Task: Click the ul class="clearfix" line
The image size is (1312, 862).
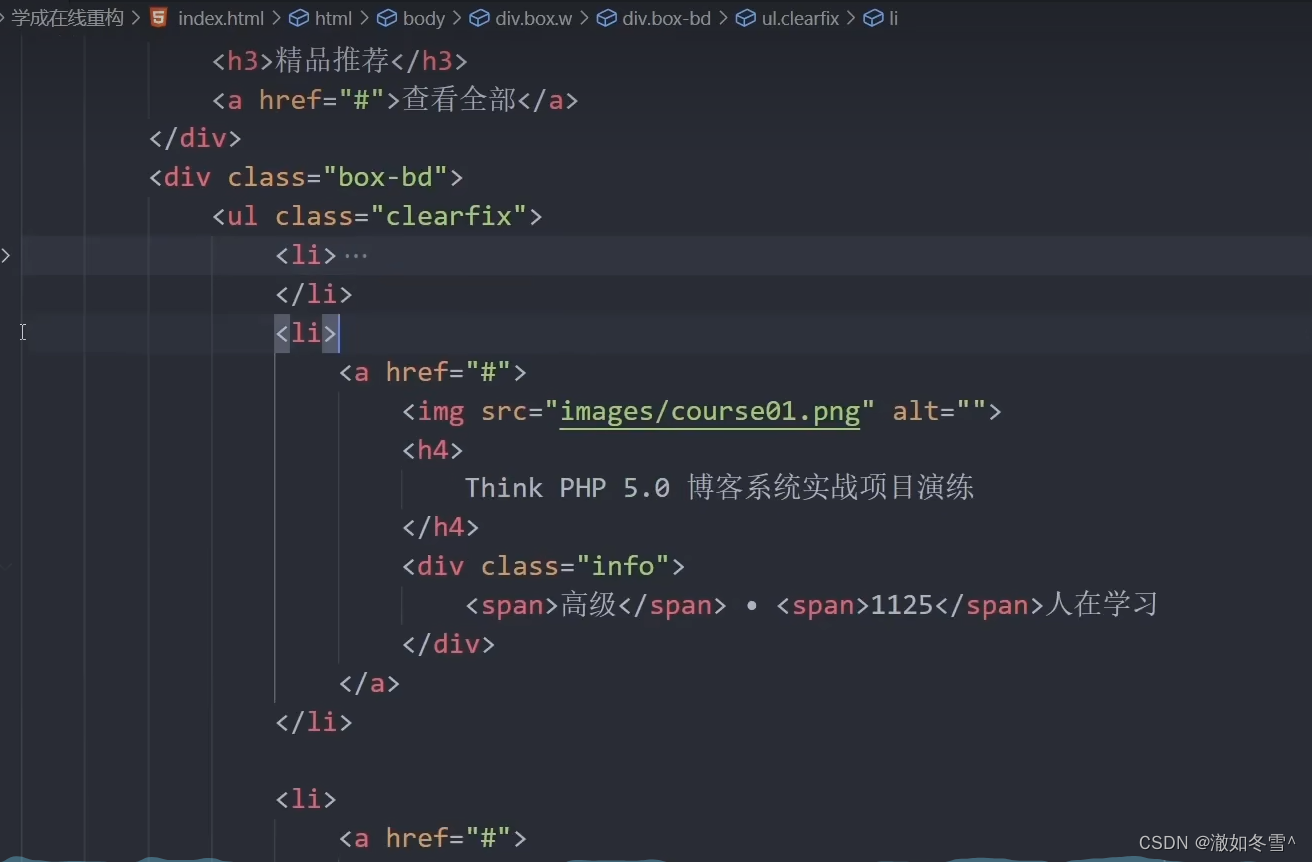Action: click(x=377, y=216)
